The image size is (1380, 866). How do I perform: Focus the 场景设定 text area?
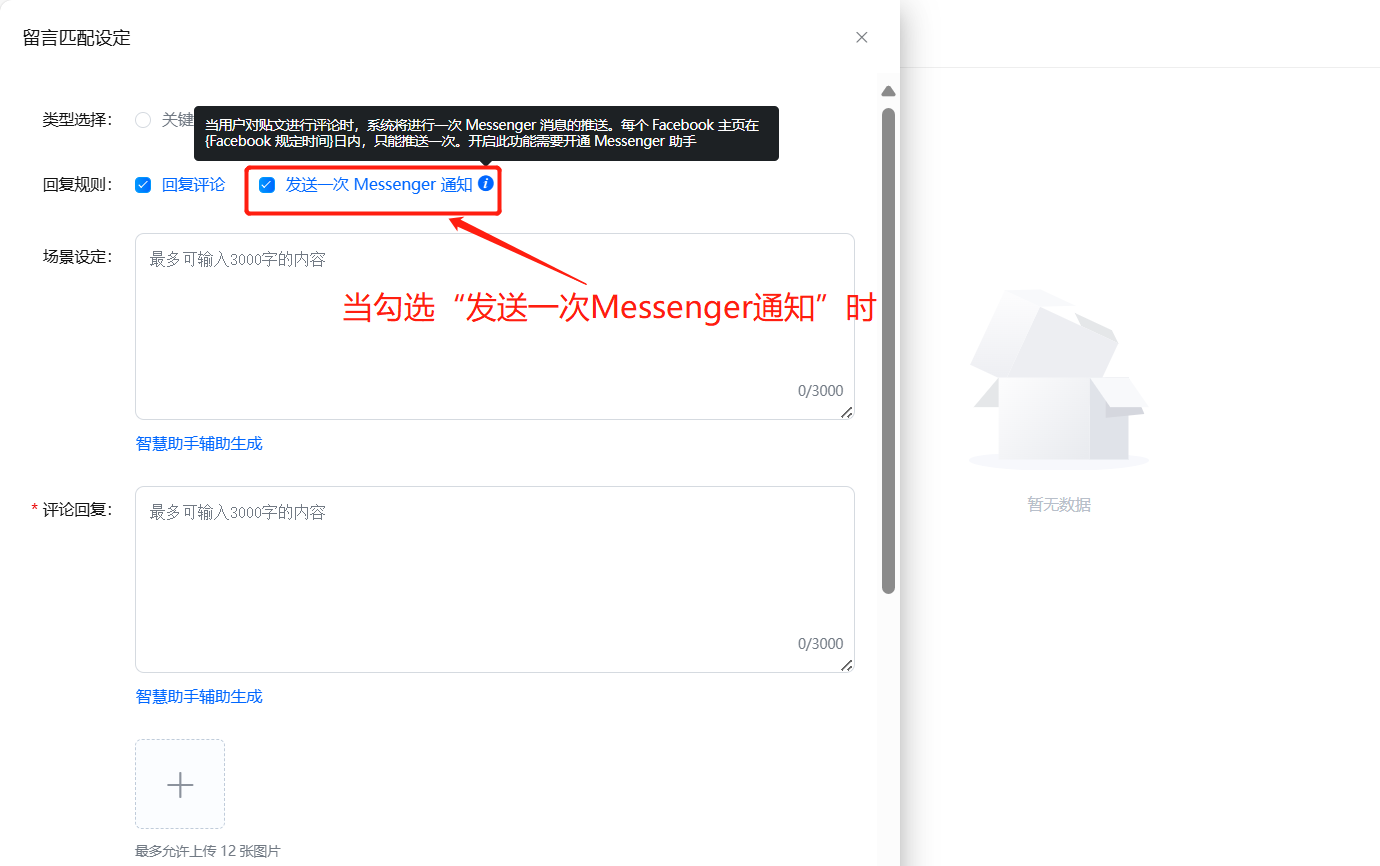pos(494,320)
